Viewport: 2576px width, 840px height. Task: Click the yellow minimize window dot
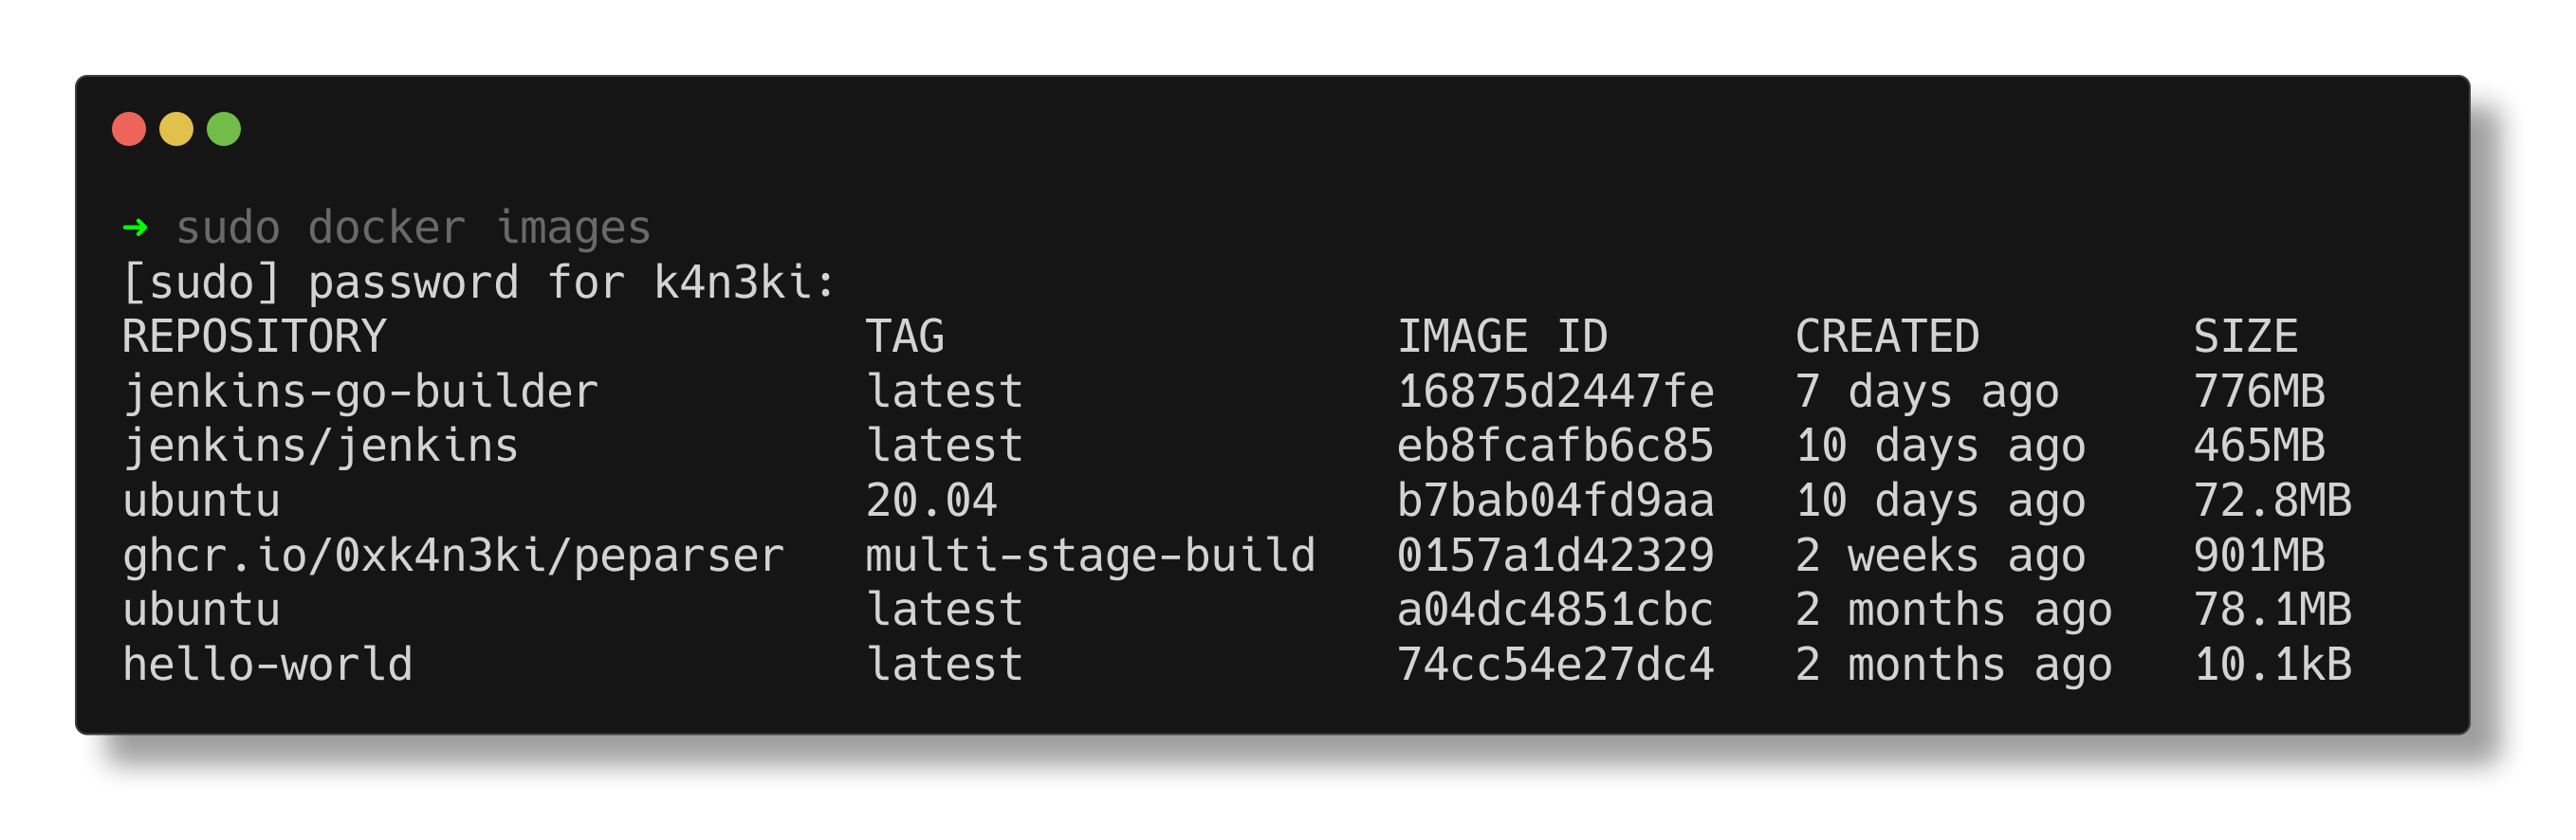[176, 129]
